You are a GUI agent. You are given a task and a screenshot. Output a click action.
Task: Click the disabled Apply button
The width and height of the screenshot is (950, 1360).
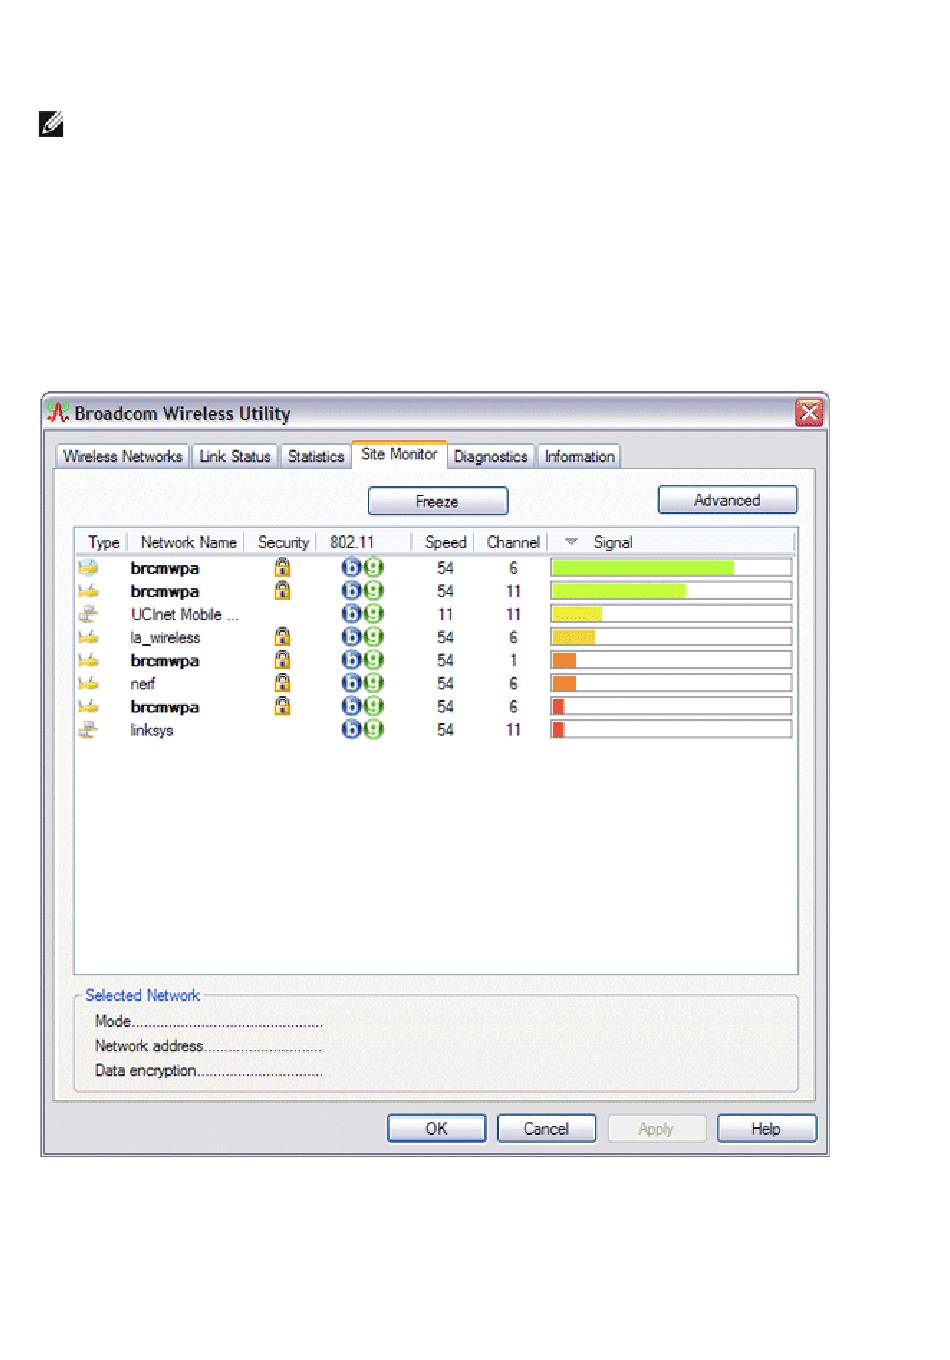(656, 1128)
